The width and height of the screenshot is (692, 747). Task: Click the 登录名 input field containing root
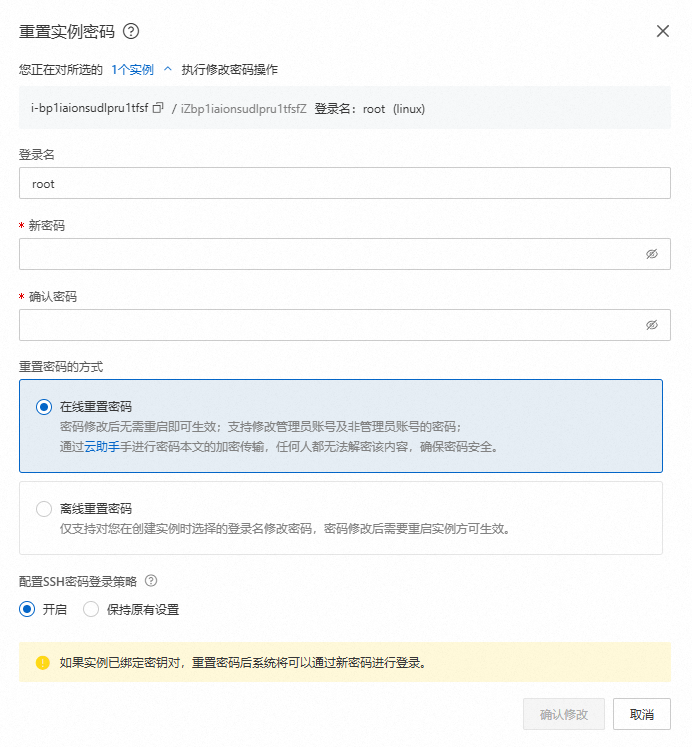[x=344, y=184]
